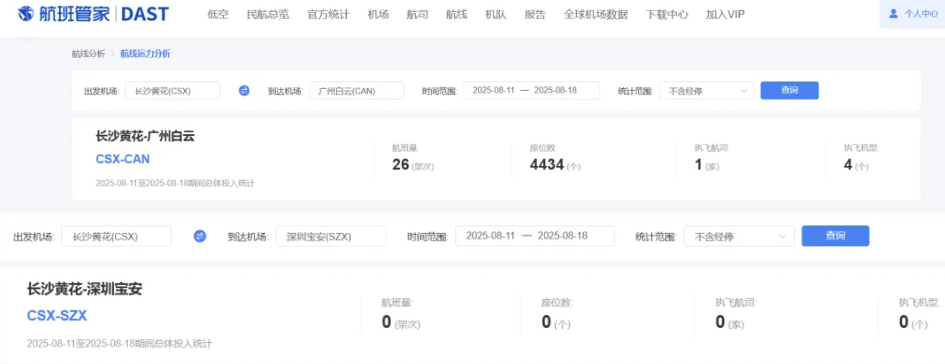Click 执飞机型 value 4
This screenshot has width=945, height=364.
pyautogui.click(x=848, y=165)
